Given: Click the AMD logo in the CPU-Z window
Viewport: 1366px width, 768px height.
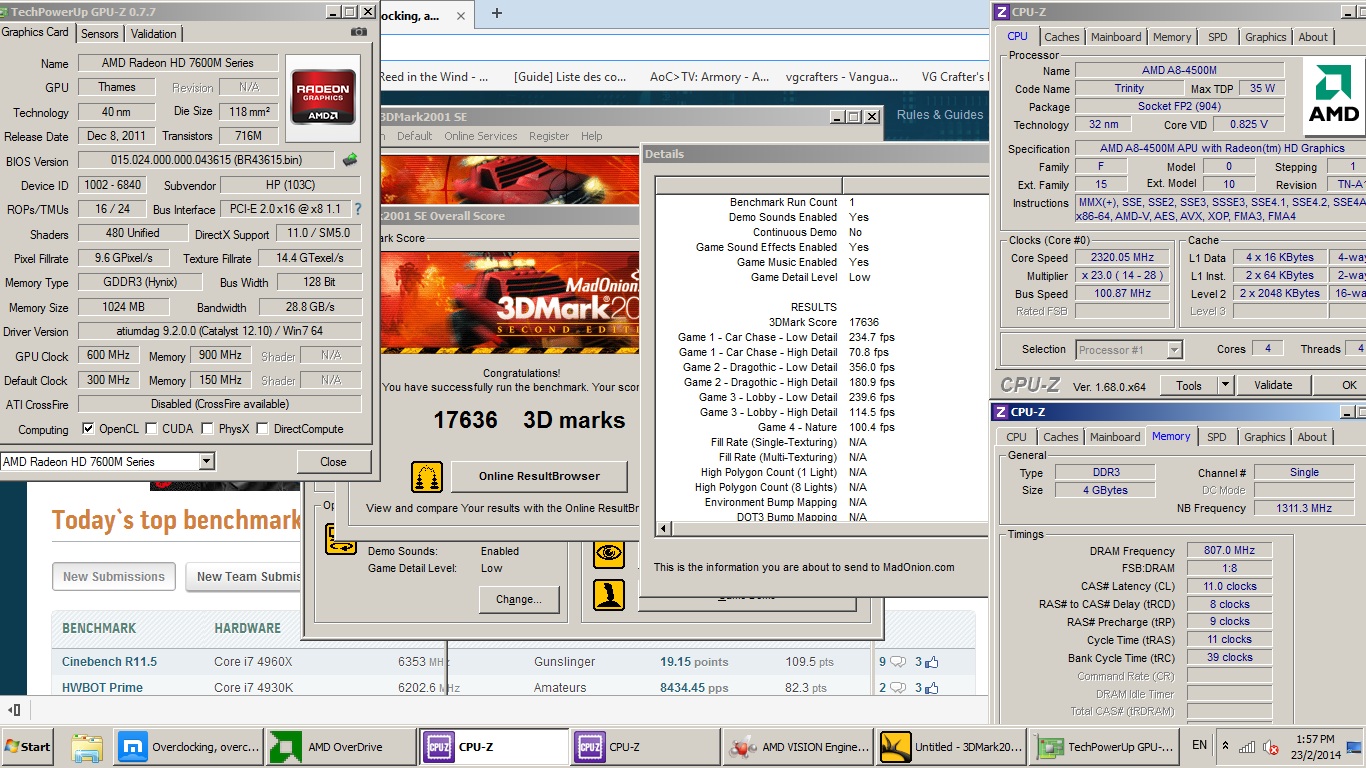Looking at the screenshot, I should pos(1335,96).
